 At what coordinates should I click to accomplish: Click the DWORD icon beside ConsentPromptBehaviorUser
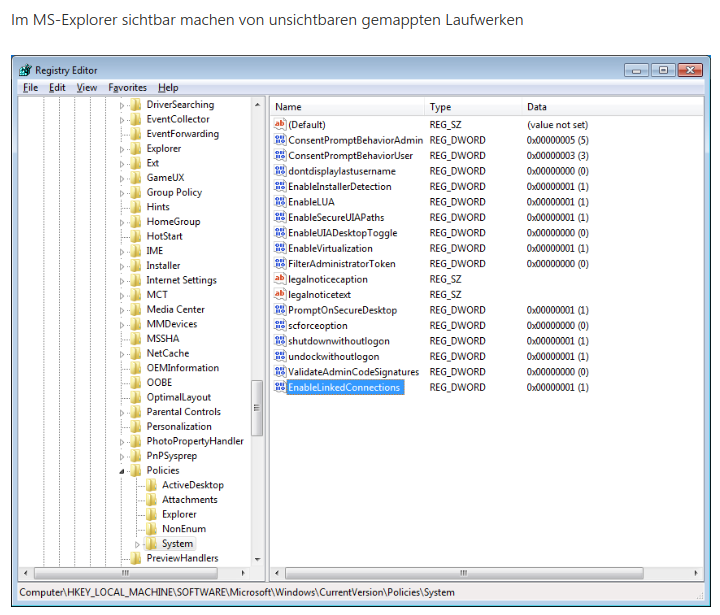tap(280, 155)
